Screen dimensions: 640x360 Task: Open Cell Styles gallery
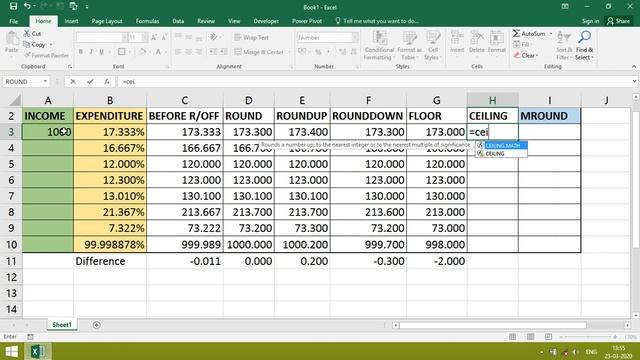(433, 46)
